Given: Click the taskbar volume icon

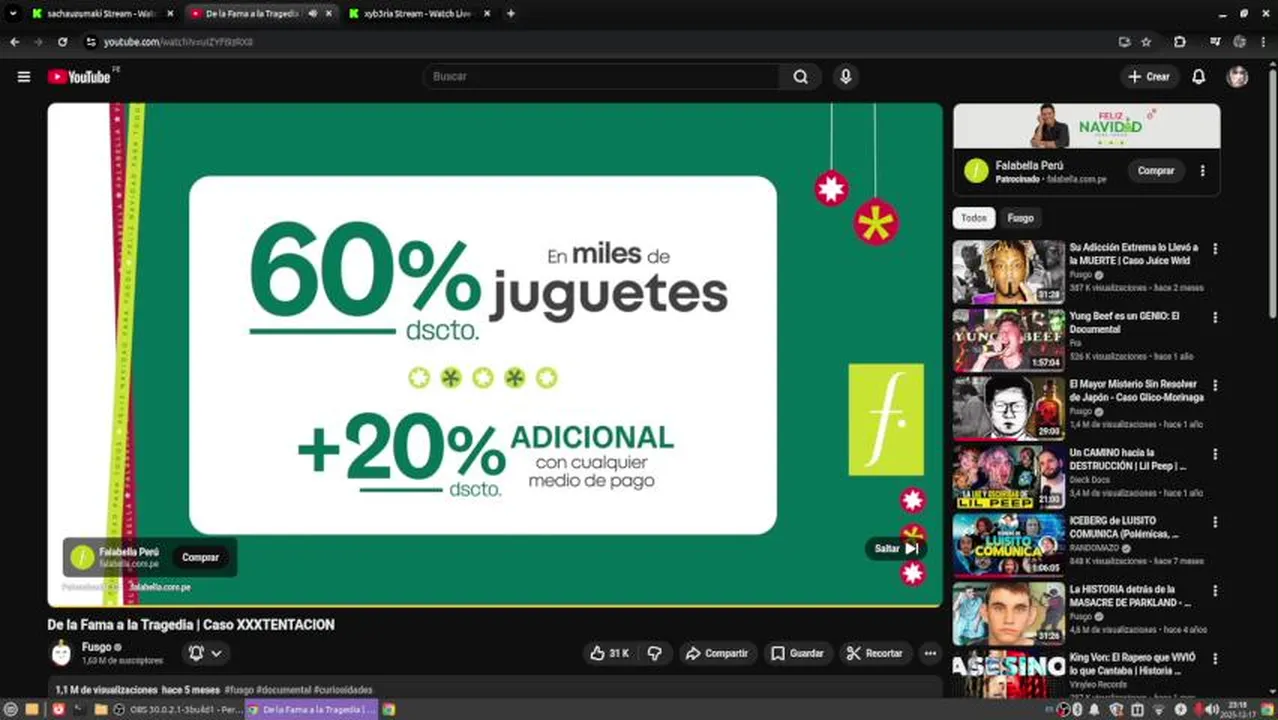Looking at the screenshot, I should 1212,709.
